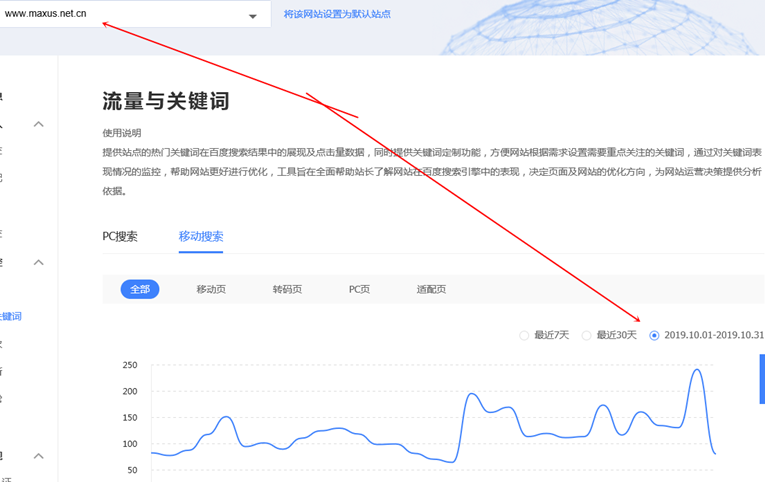
Task: Select the 2019.10.01-2019.10.31 date range radio
Action: [654, 335]
